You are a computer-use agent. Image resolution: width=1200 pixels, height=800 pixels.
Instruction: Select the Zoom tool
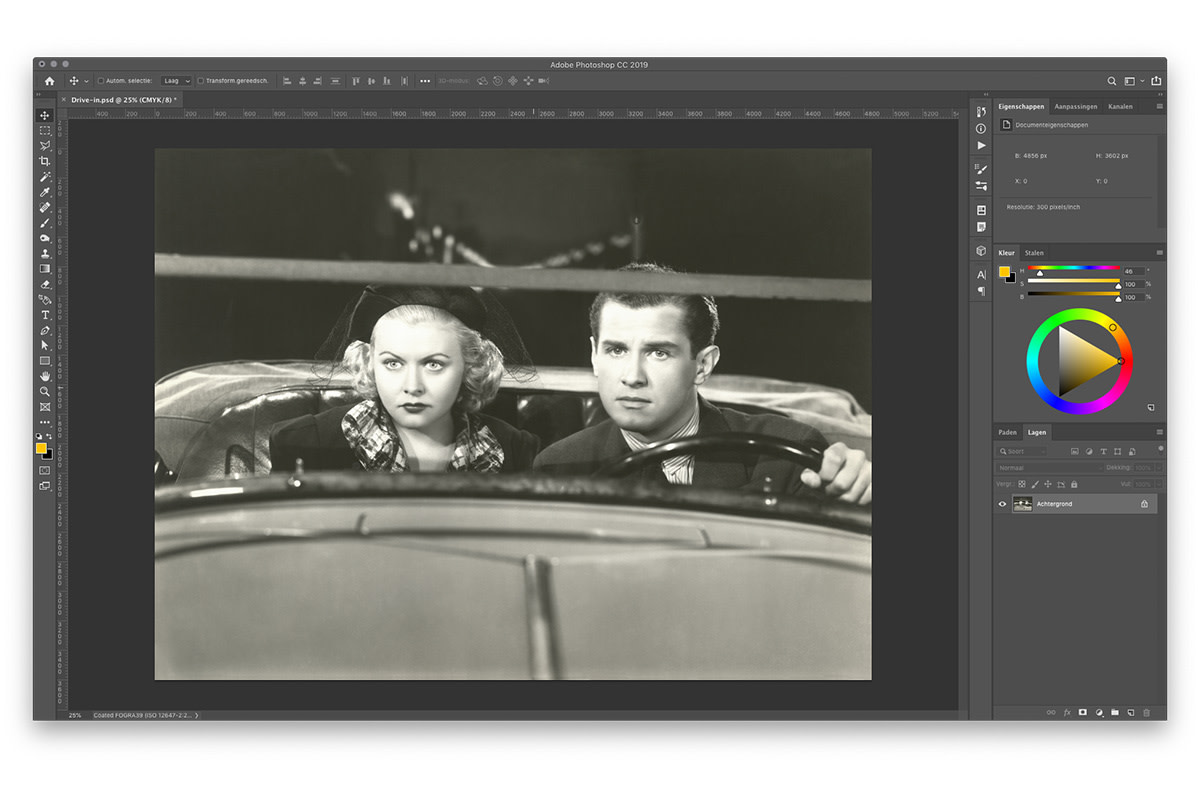click(x=45, y=392)
